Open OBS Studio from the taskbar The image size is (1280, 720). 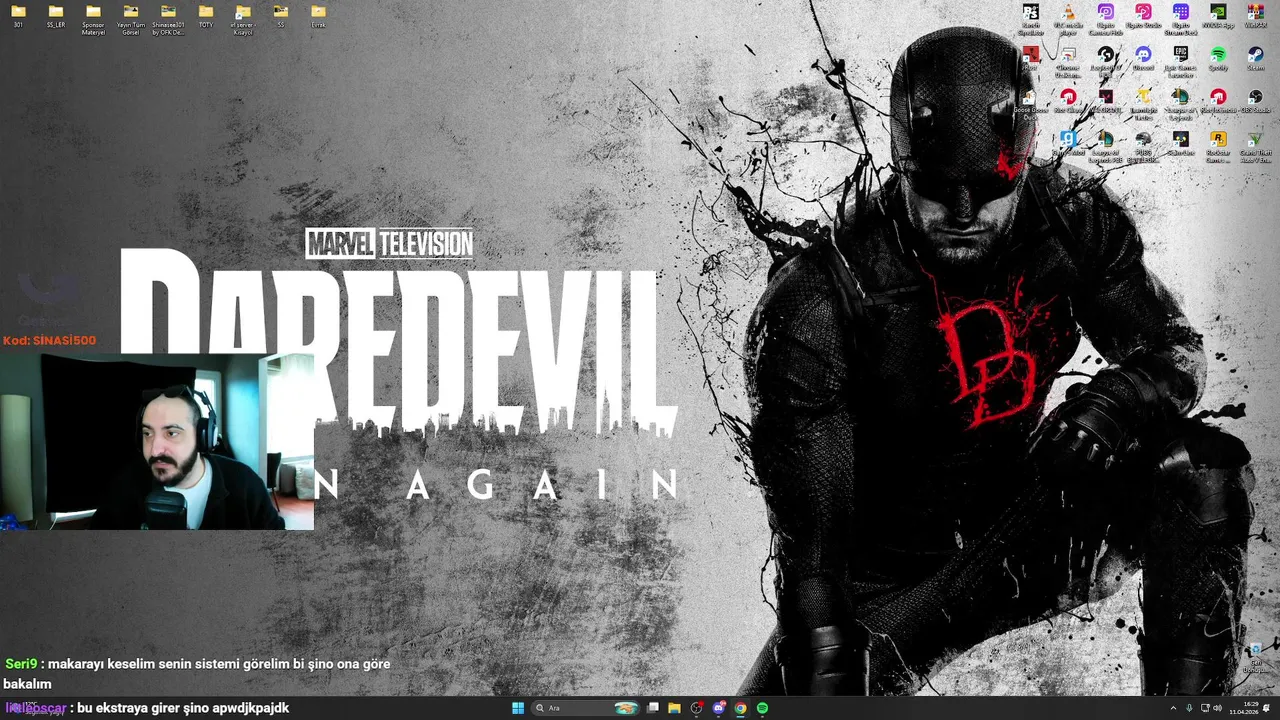[x=697, y=708]
